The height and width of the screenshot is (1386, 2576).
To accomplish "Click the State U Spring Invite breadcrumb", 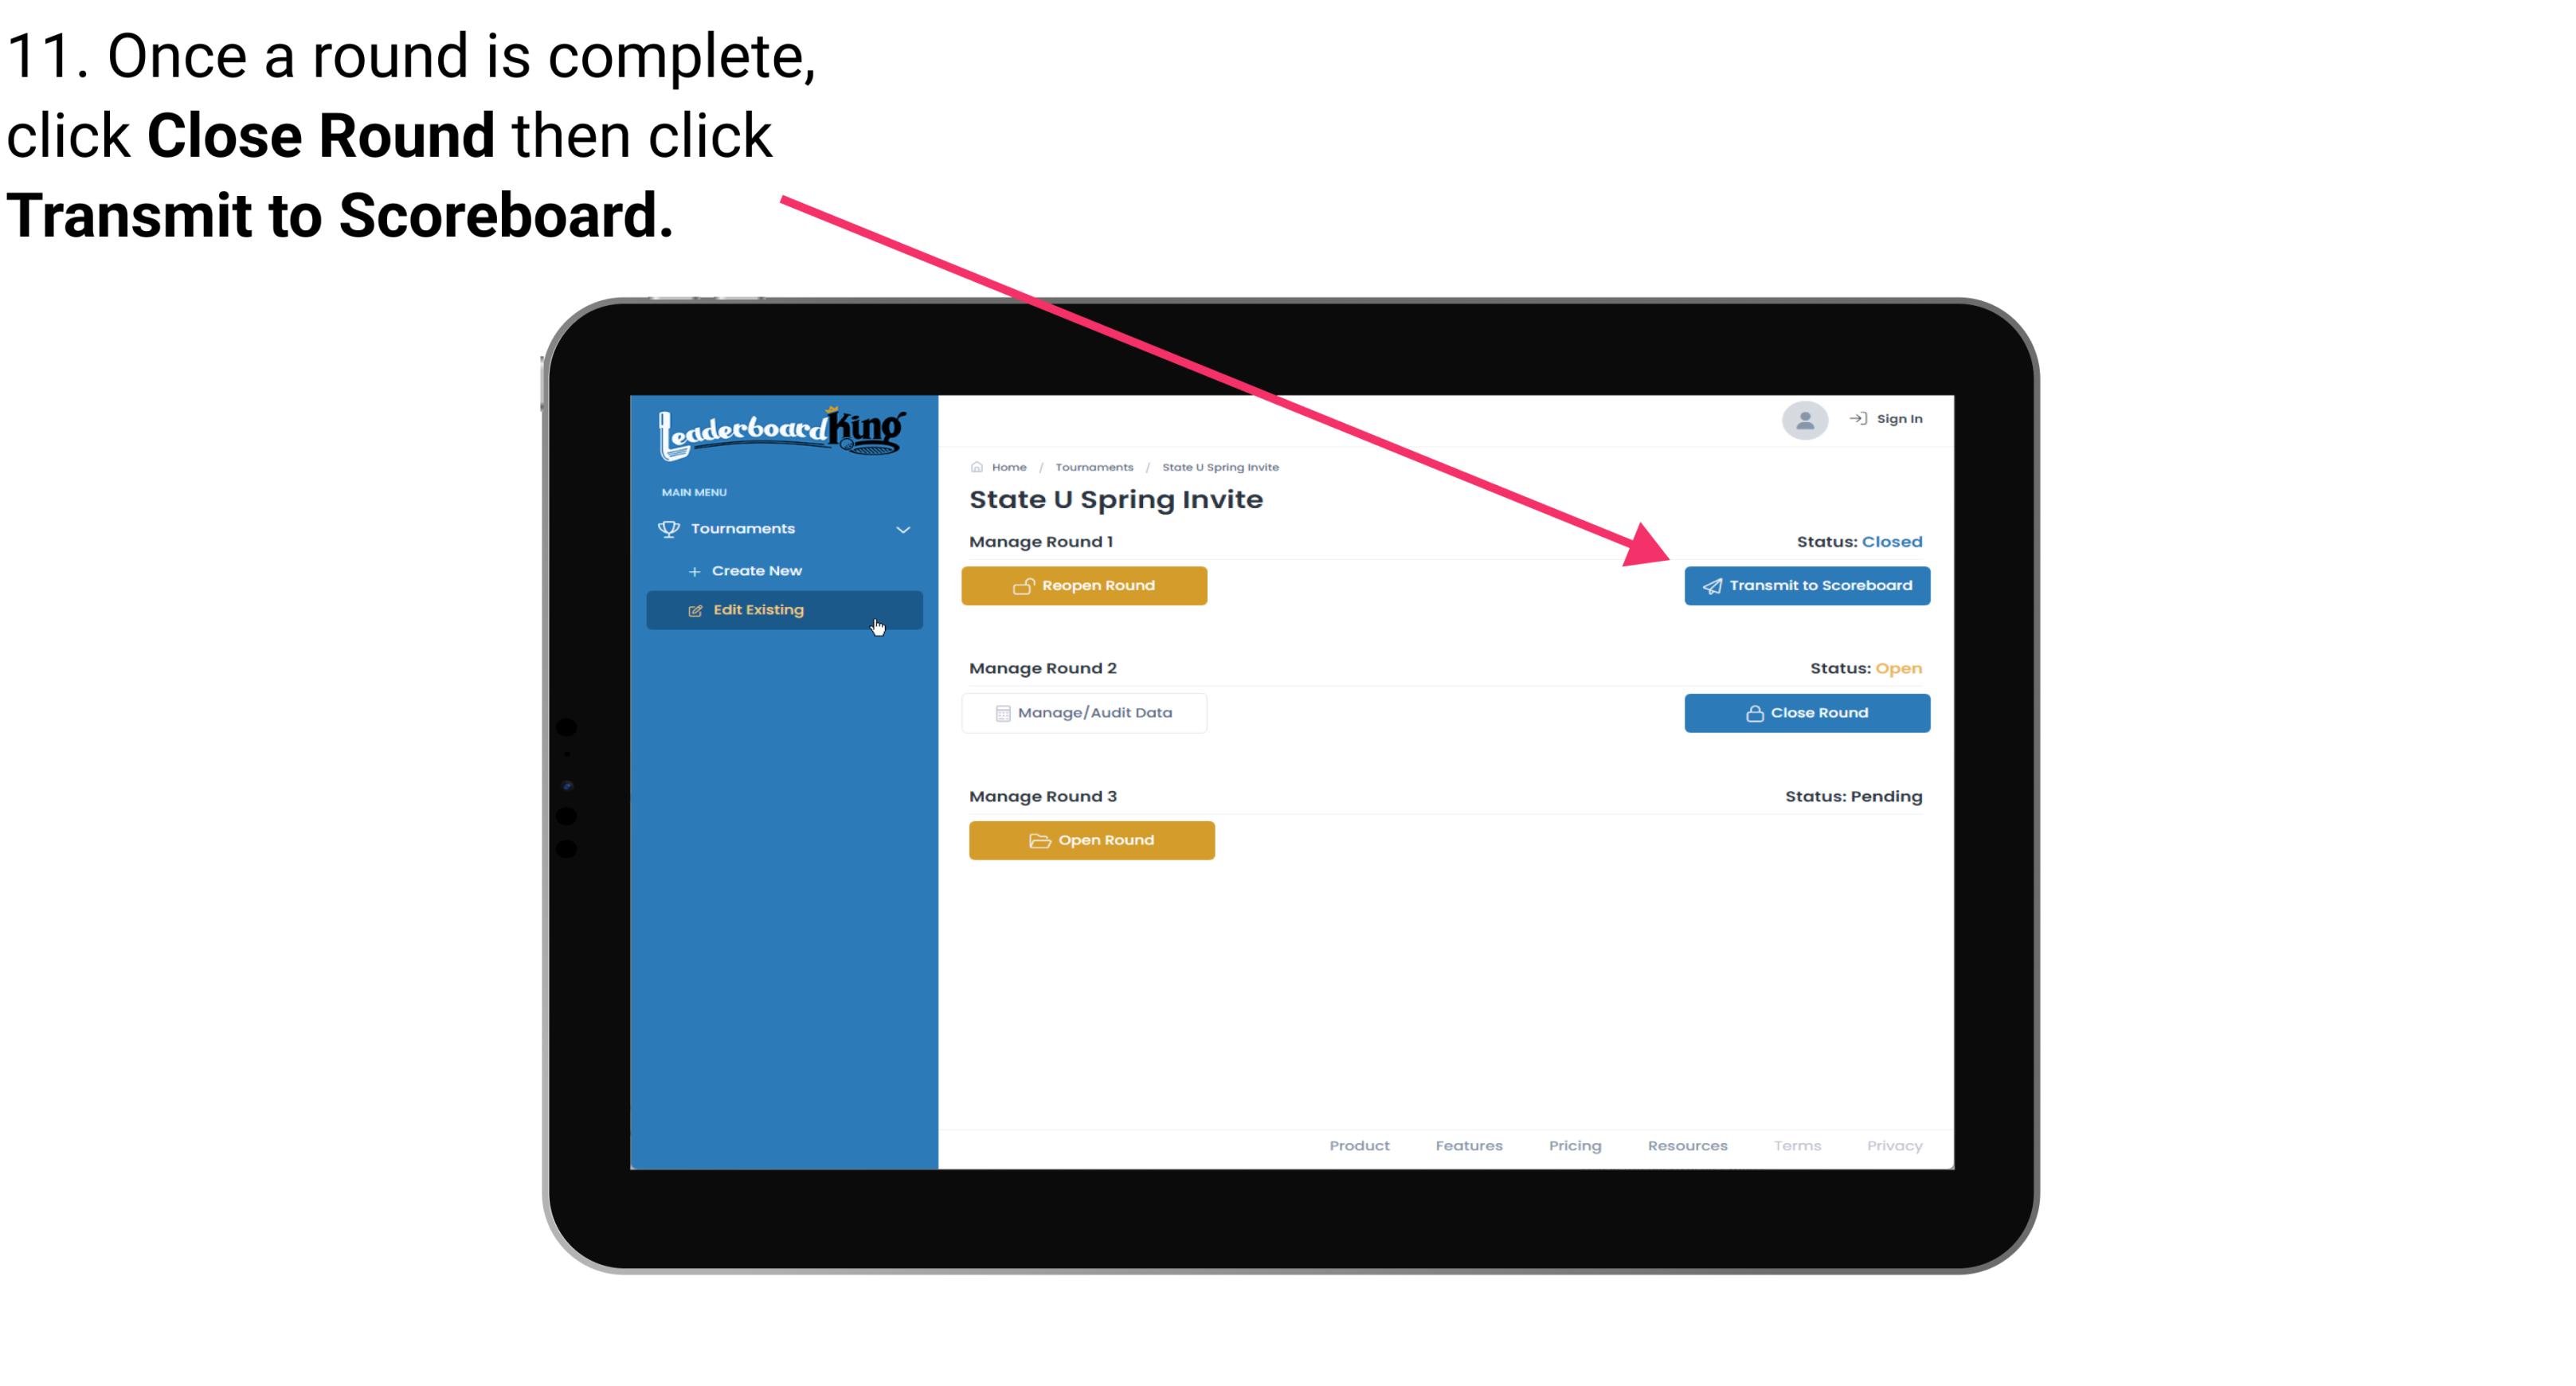I will [1219, 466].
